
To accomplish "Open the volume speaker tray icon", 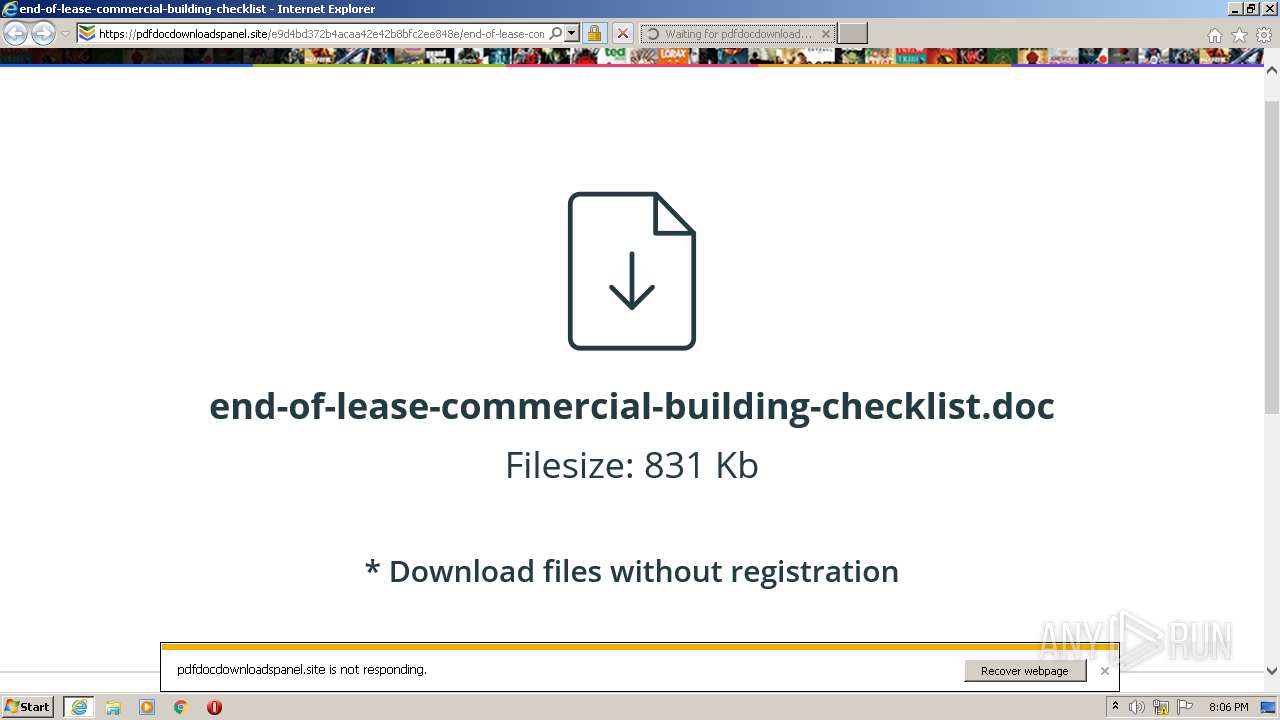I will [x=1137, y=707].
